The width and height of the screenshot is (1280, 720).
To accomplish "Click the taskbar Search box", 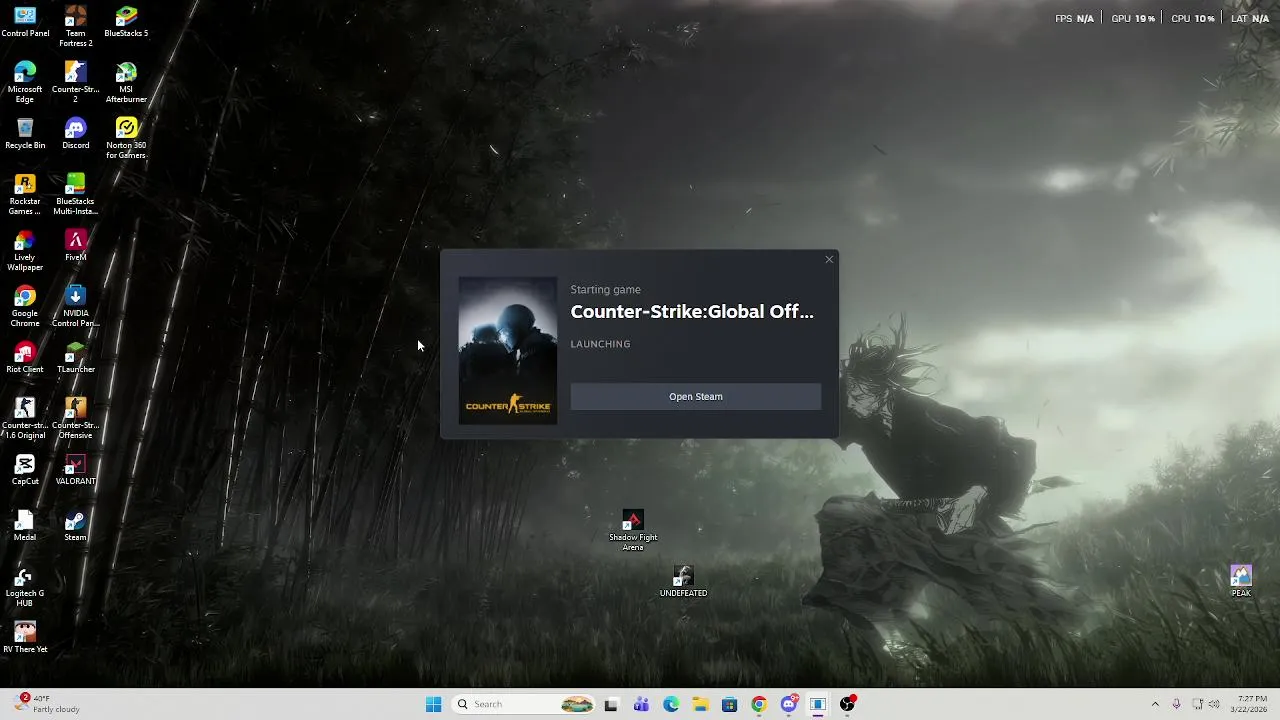I will [523, 704].
